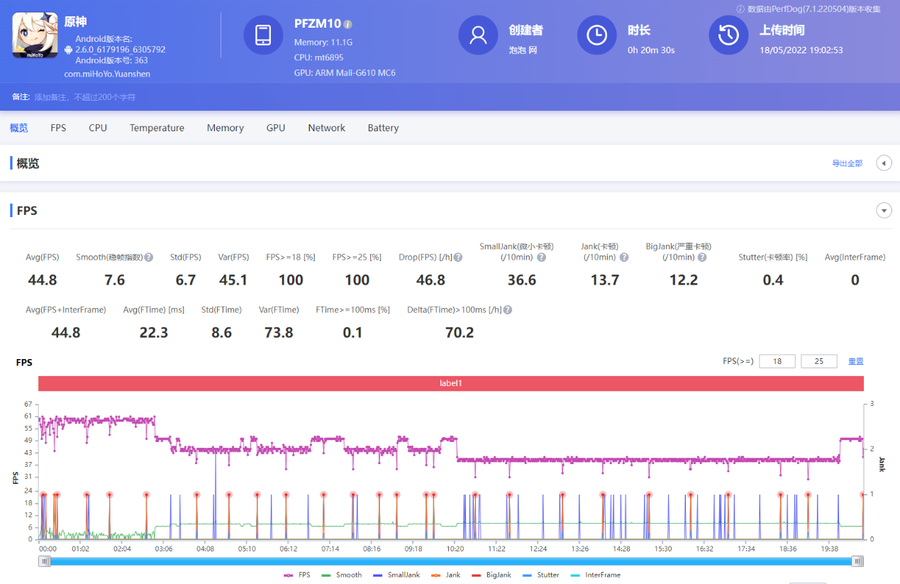This screenshot has height=584, width=900.
Task: Click help icon beside Smooth index
Action: point(148,257)
